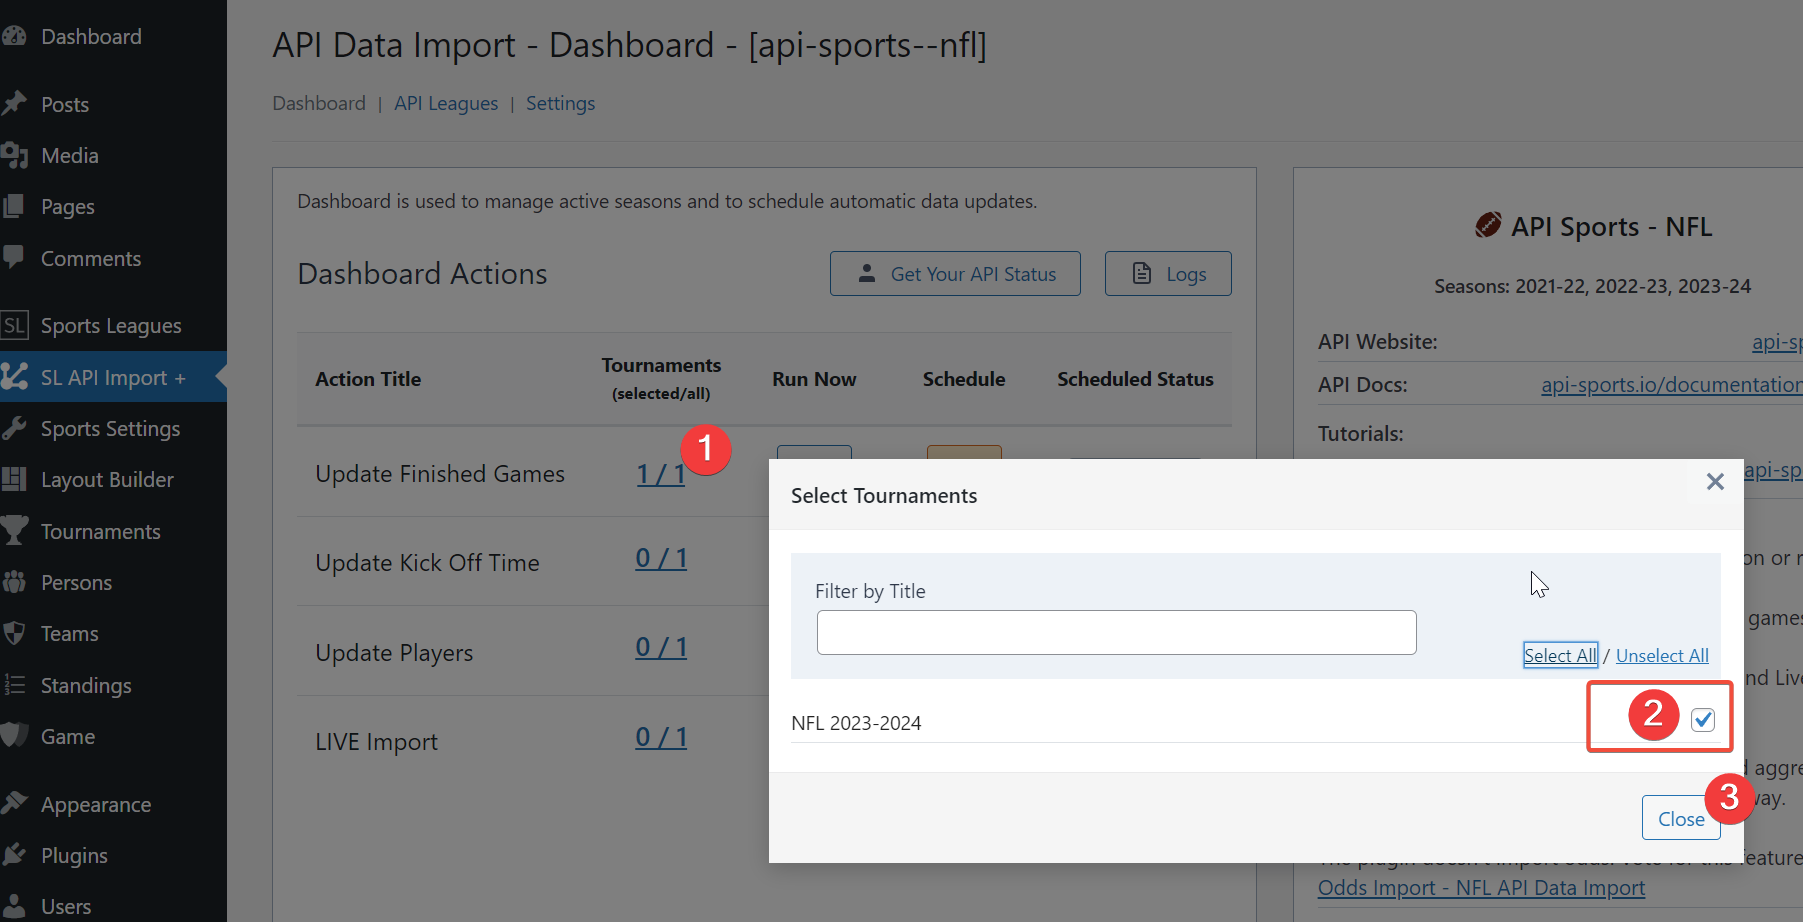Viewport: 1803px width, 922px height.
Task: Click Update Players action title
Action: pos(394,653)
